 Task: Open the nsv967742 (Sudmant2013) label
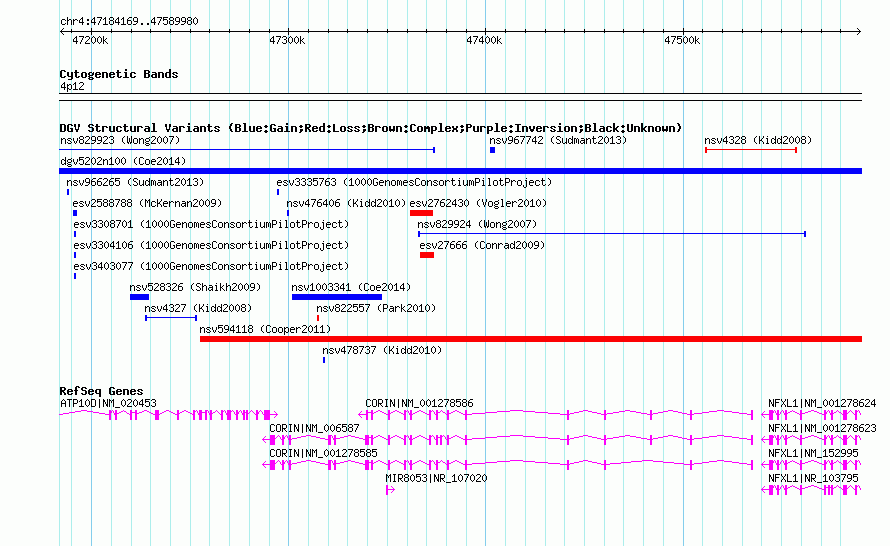558,140
